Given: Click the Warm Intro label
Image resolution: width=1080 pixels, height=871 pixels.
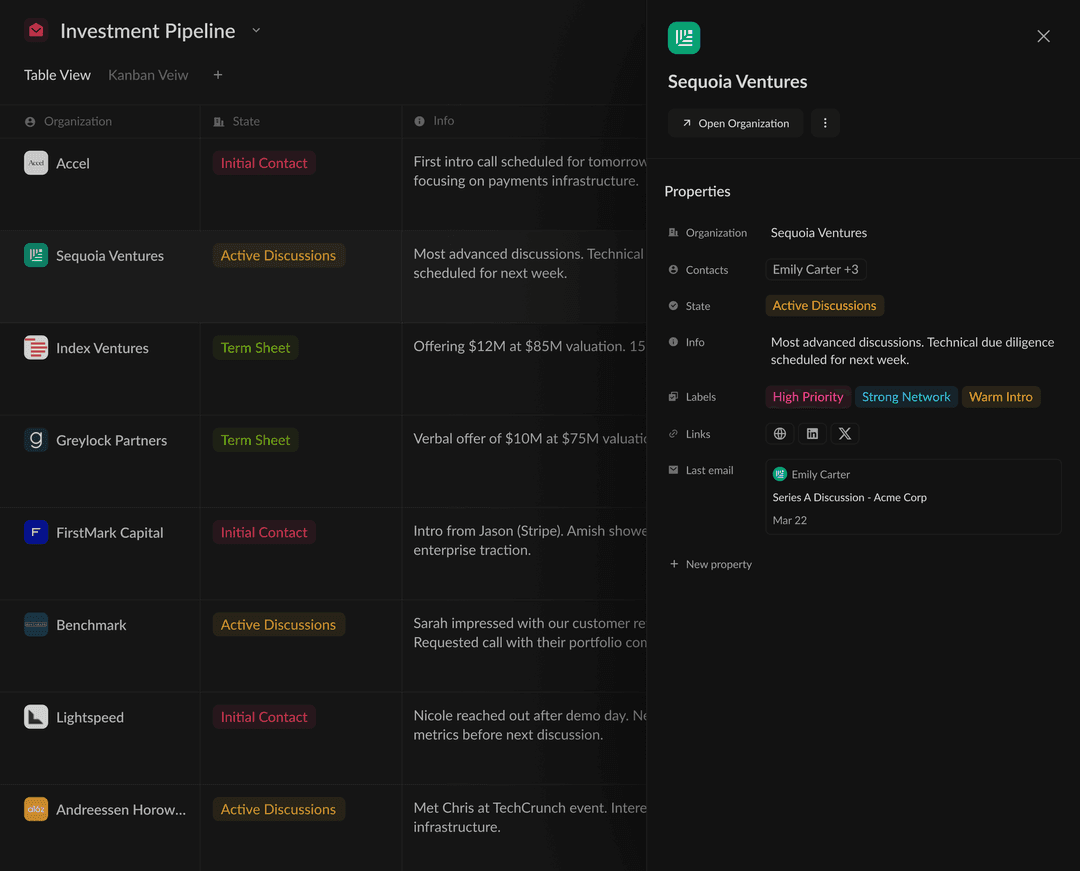Looking at the screenshot, I should coord(1001,397).
